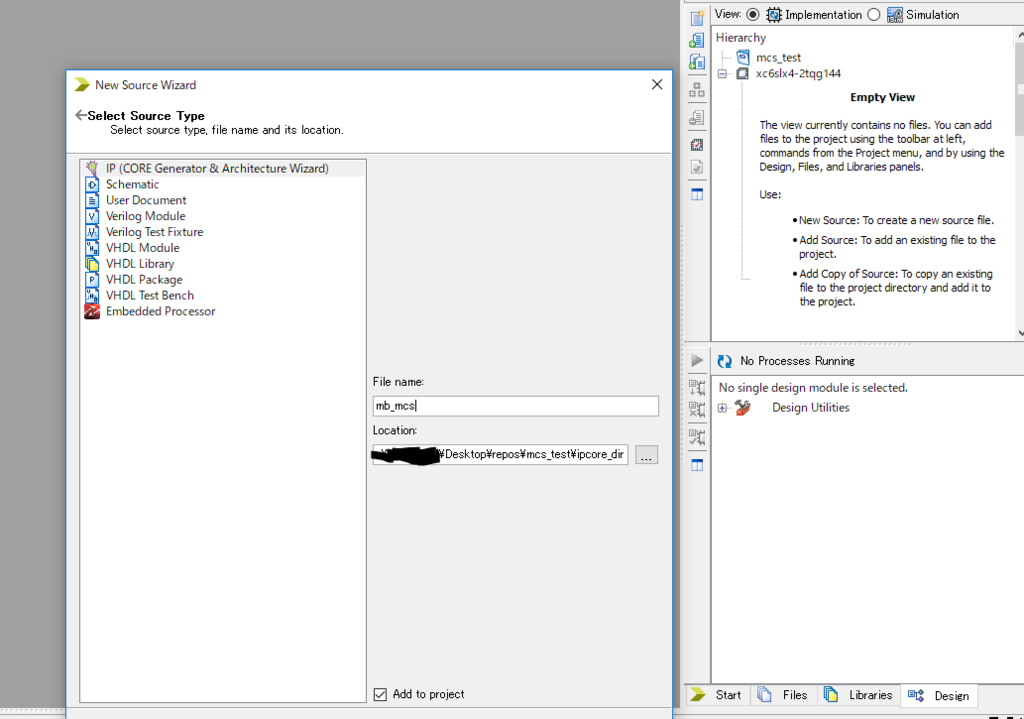
Task: Click the gray Run process play icon
Action: tap(697, 360)
